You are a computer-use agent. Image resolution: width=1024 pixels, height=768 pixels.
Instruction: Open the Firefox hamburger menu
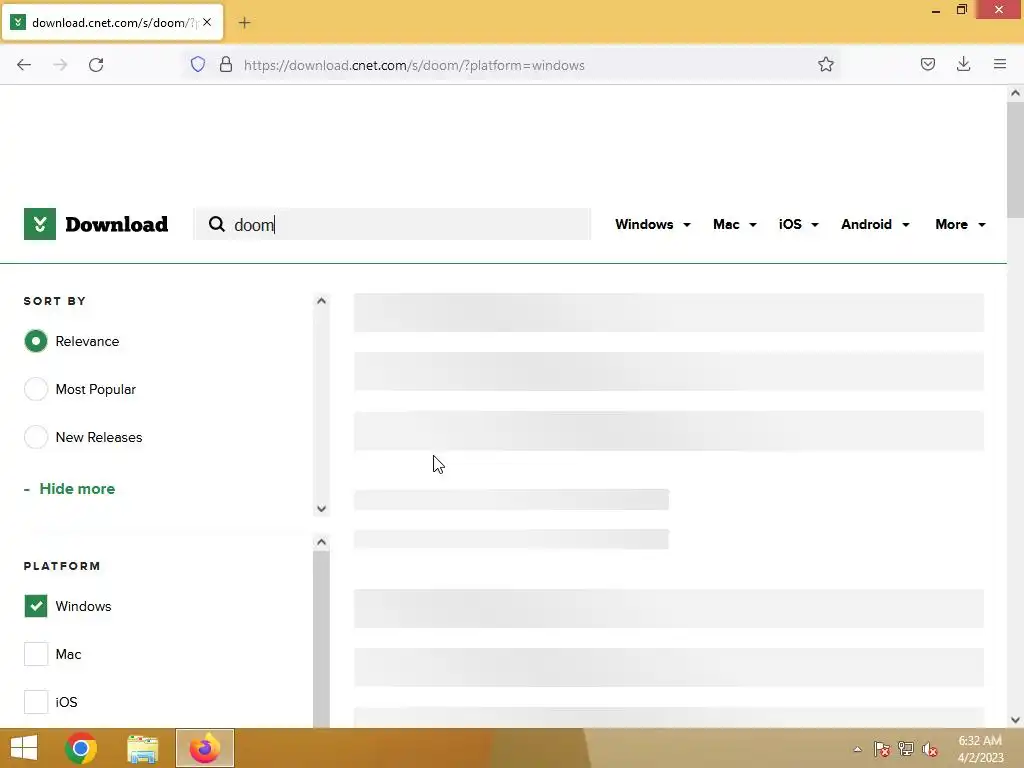click(x=1000, y=64)
